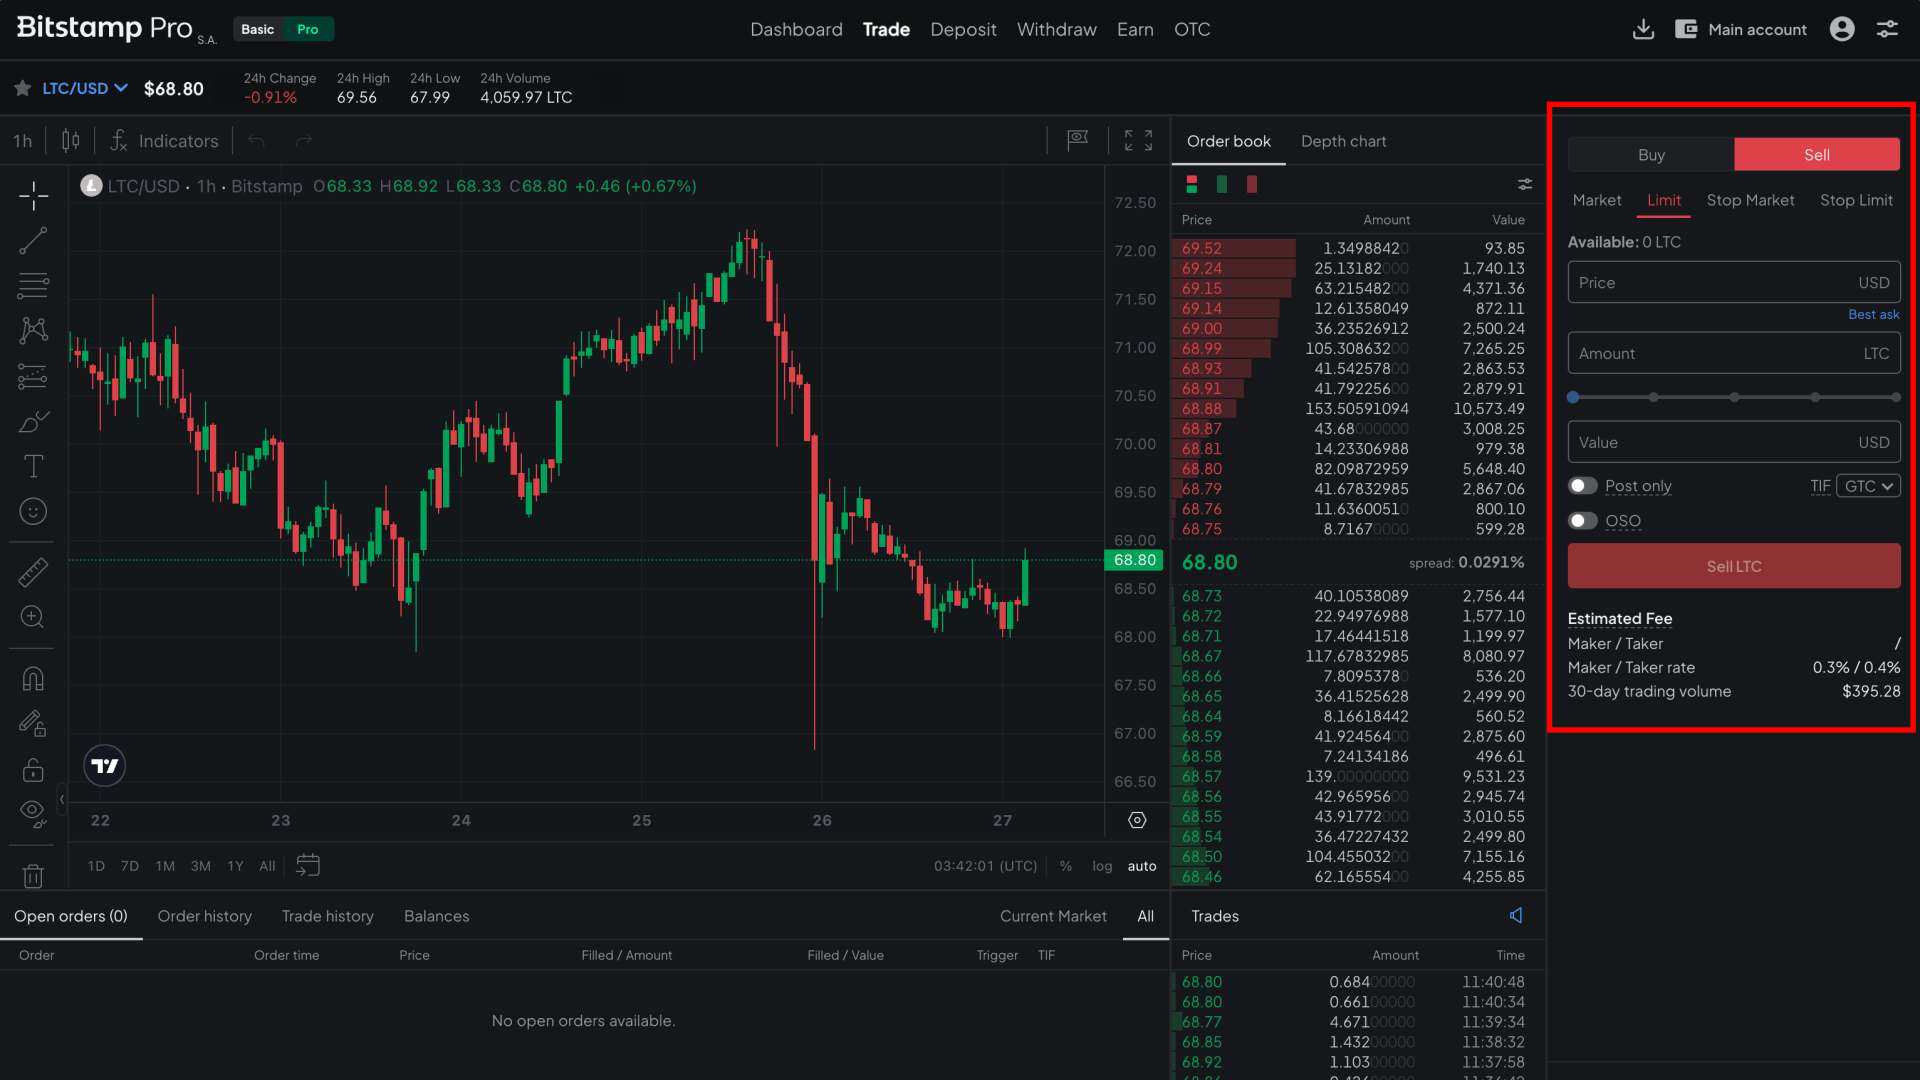Redo the chart action

pyautogui.click(x=304, y=141)
